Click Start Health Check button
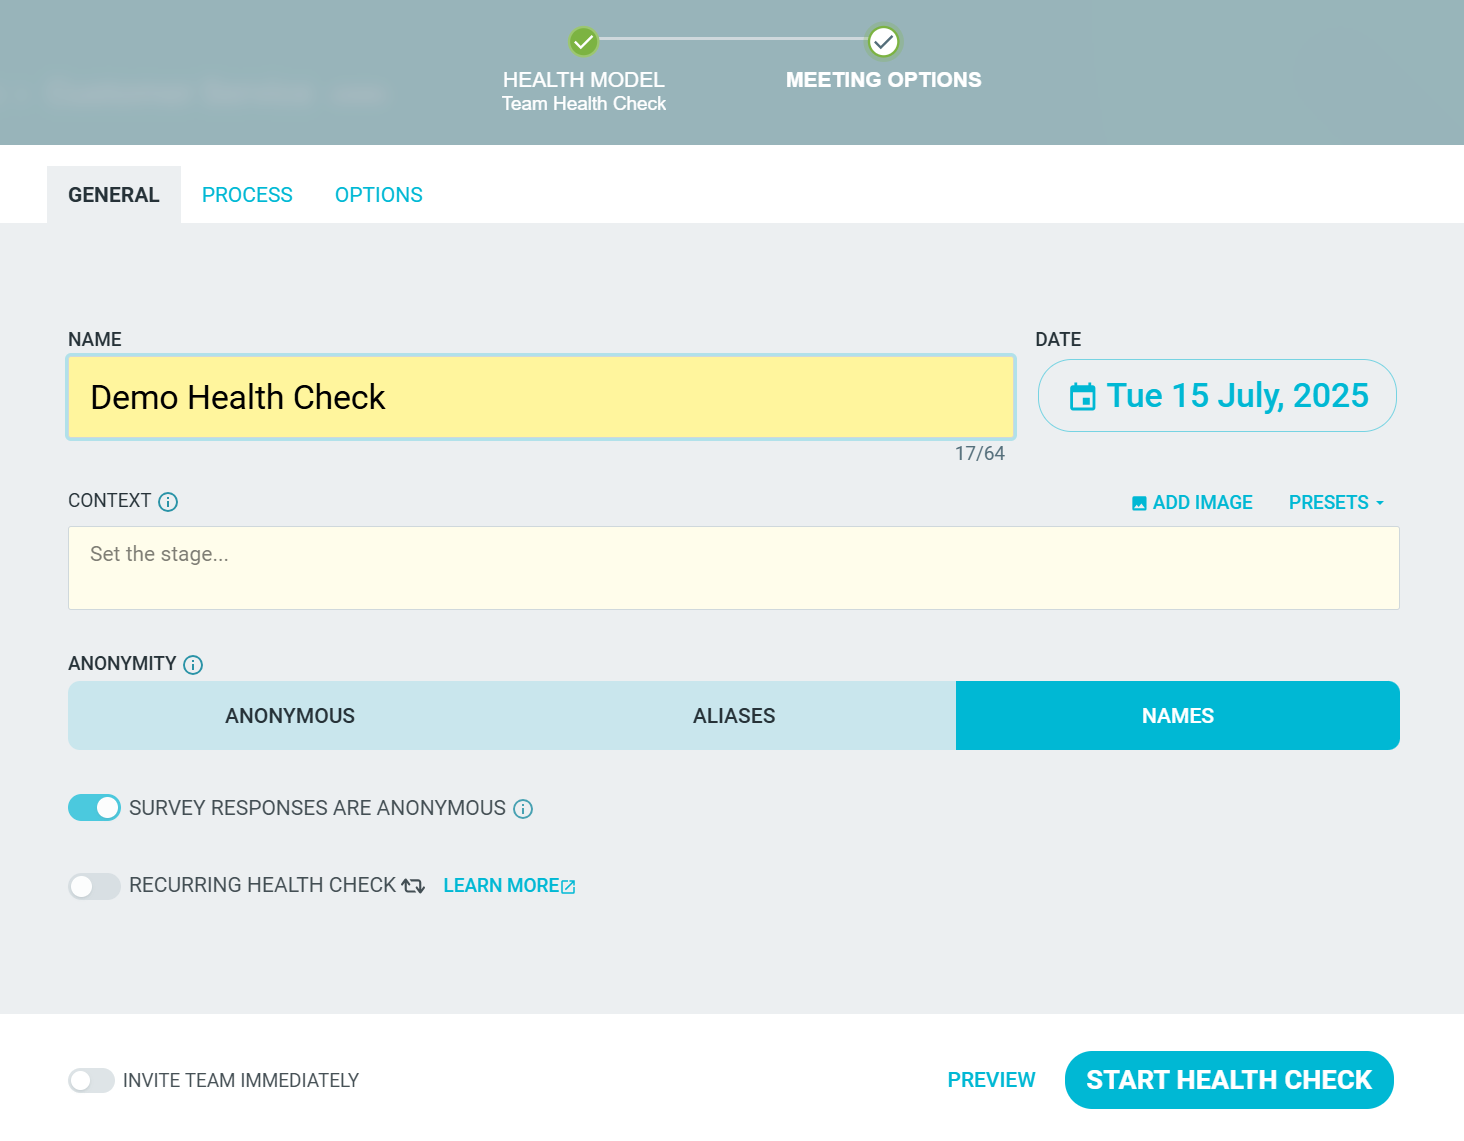Screen dimensions: 1464x1141 tap(1229, 1080)
